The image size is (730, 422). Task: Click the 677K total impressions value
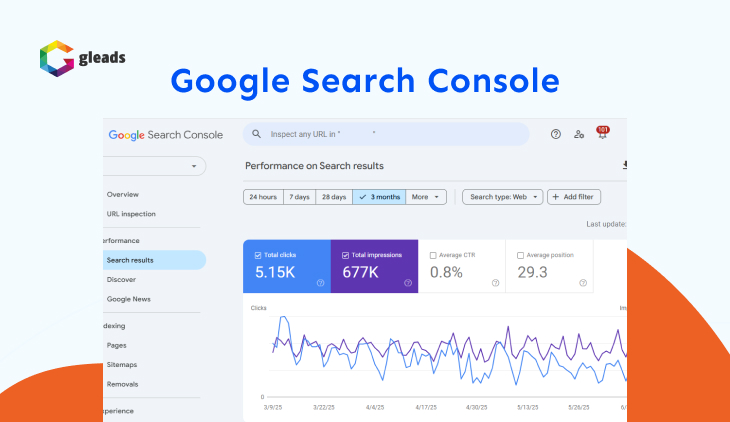coord(360,272)
